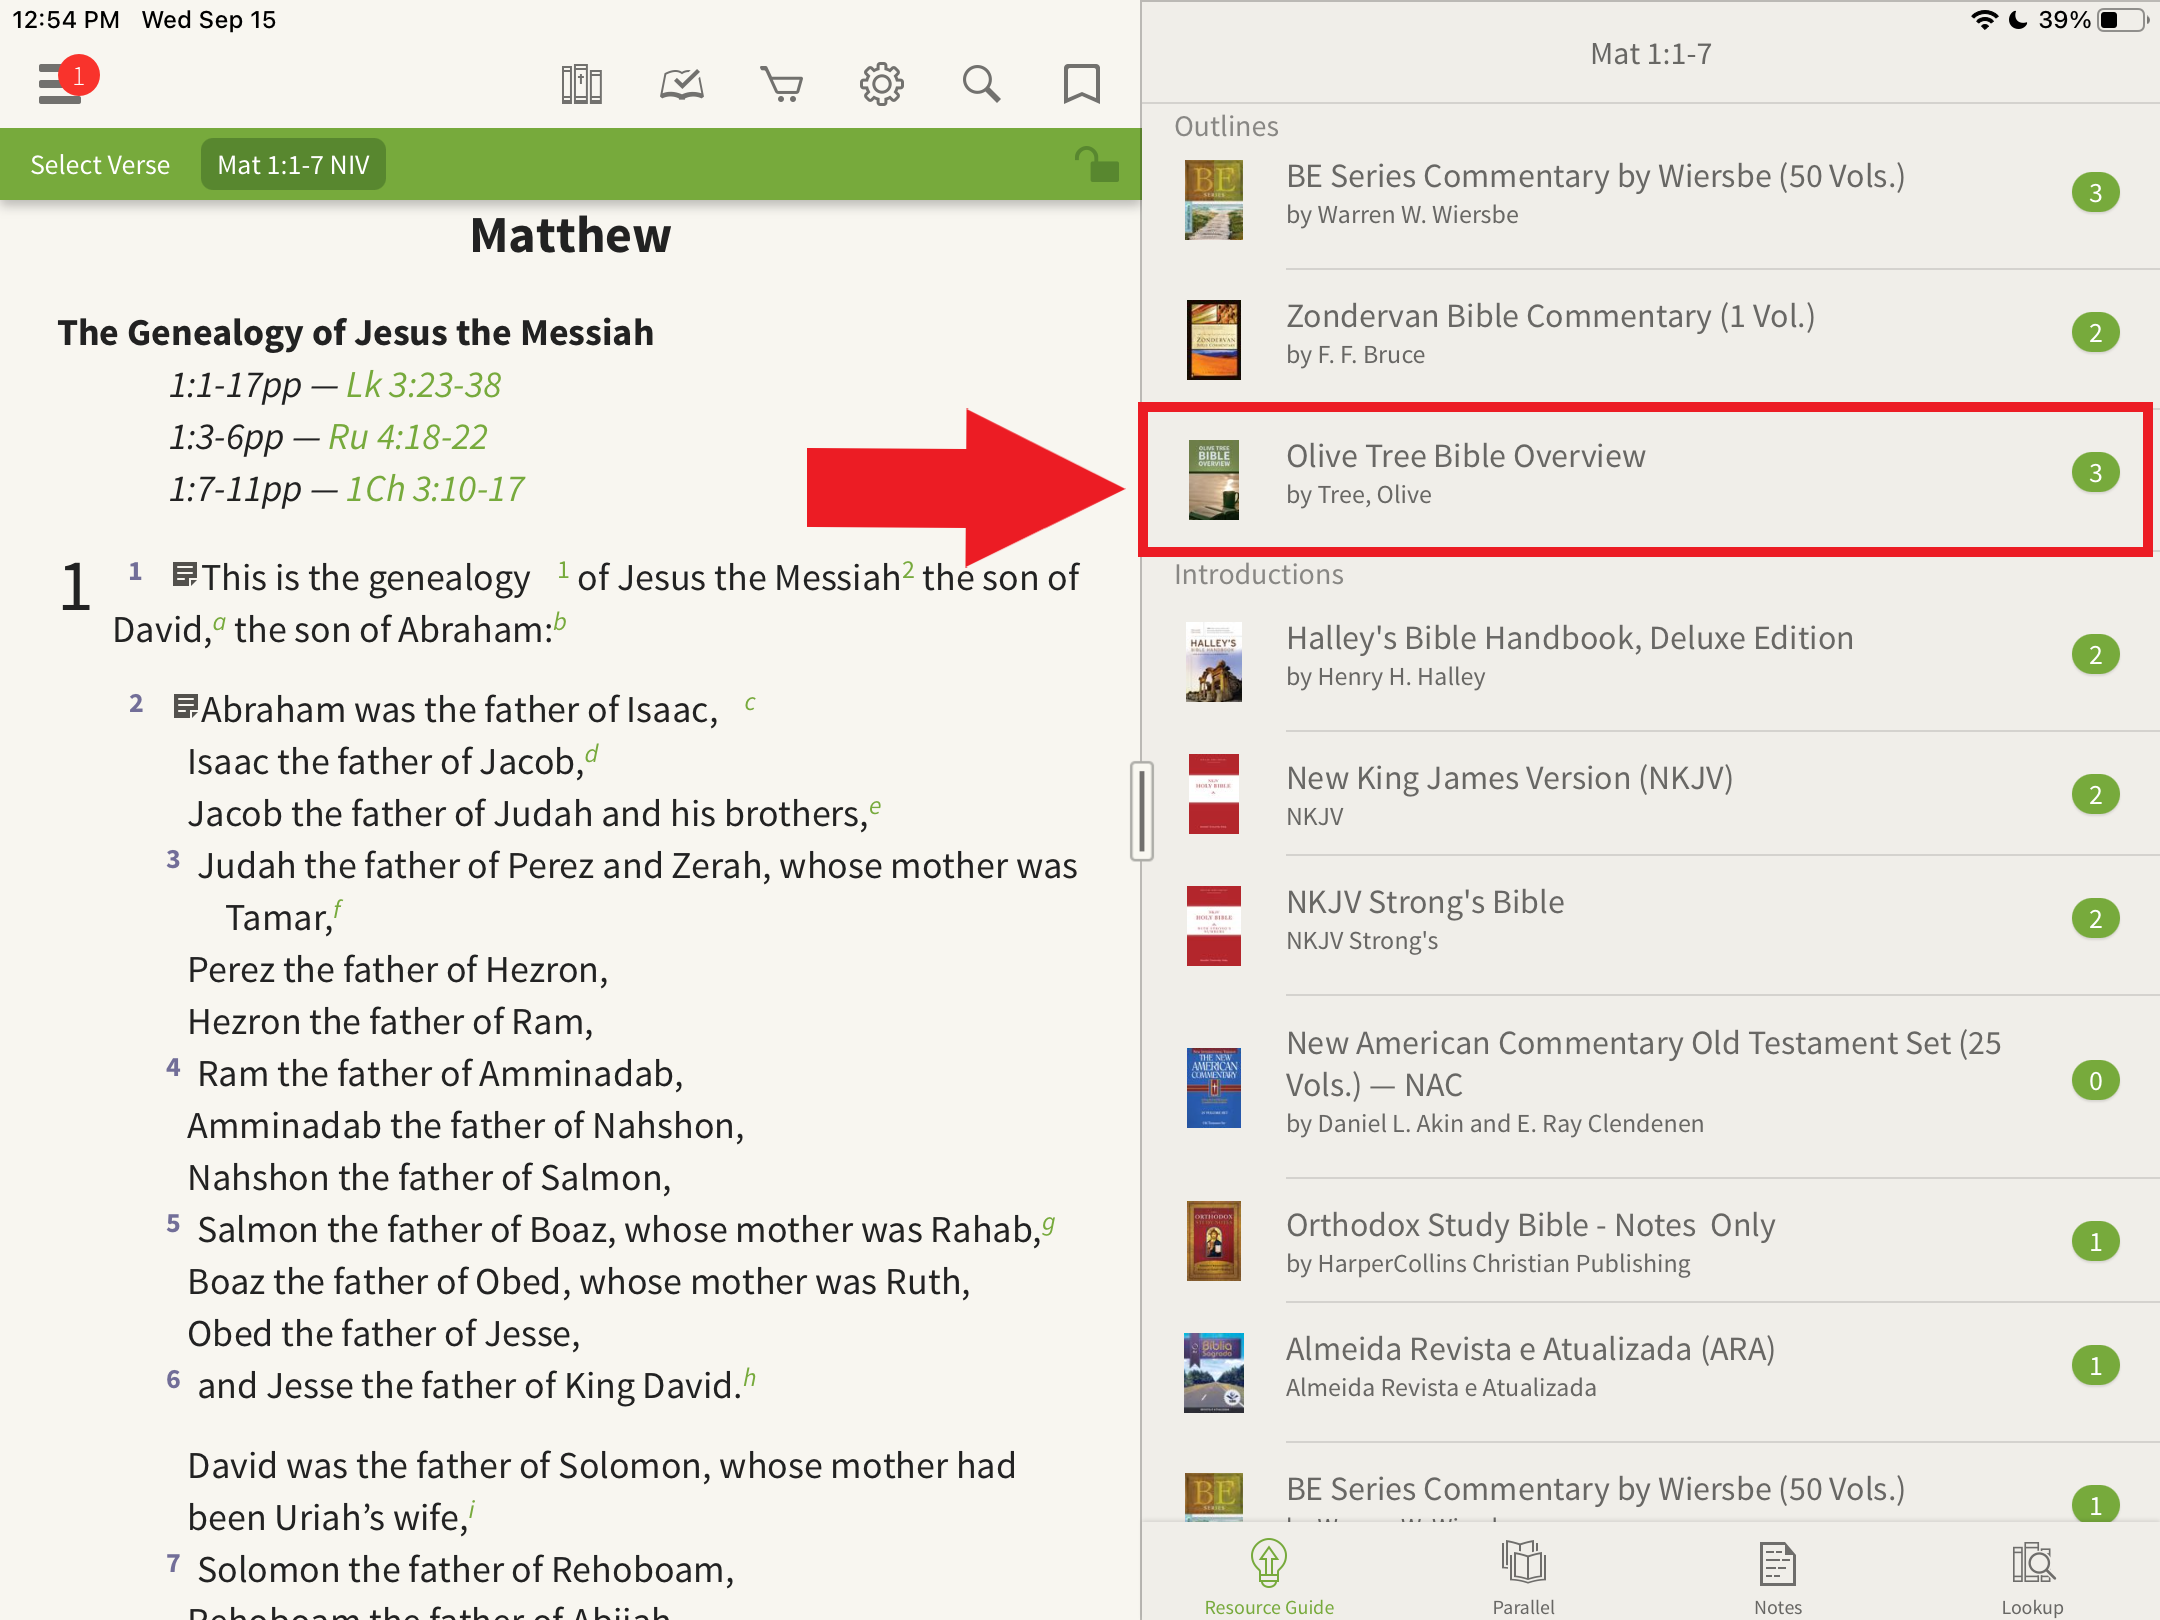Viewport: 2160px width, 1620px height.
Task: Tap the Zondervan Bible Commentary cover thumbnail
Action: coord(1214,340)
